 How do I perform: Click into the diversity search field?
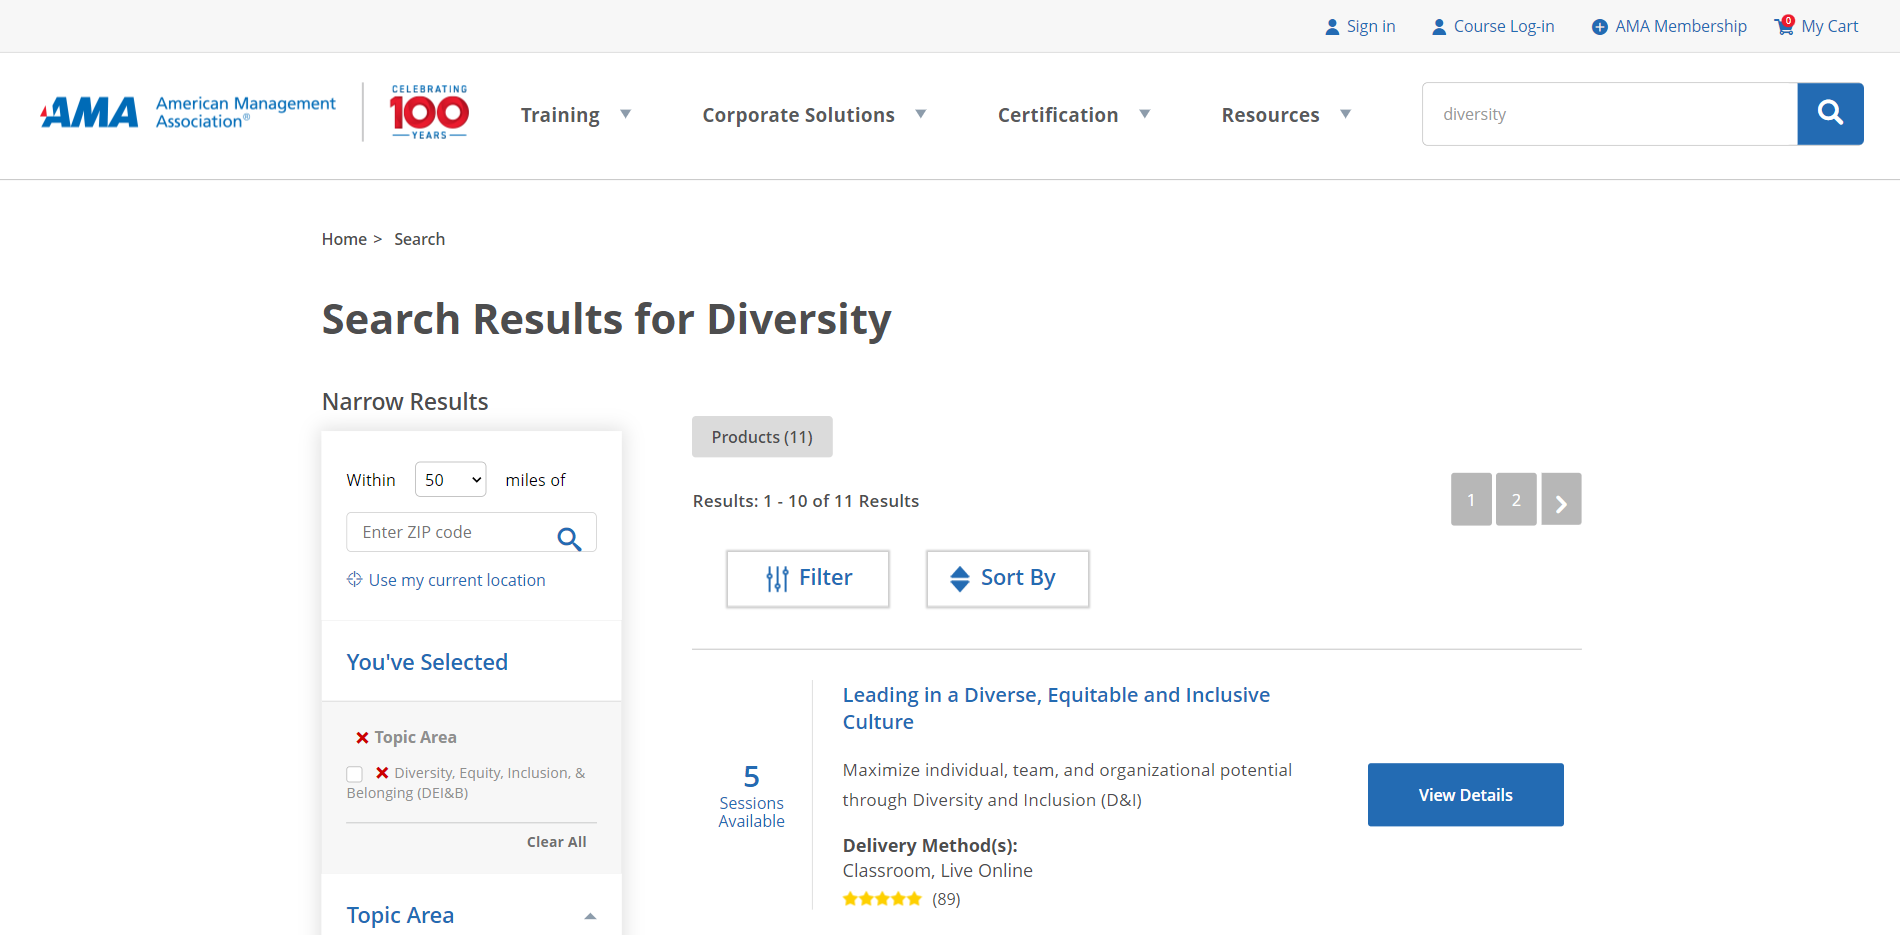(x=1610, y=114)
